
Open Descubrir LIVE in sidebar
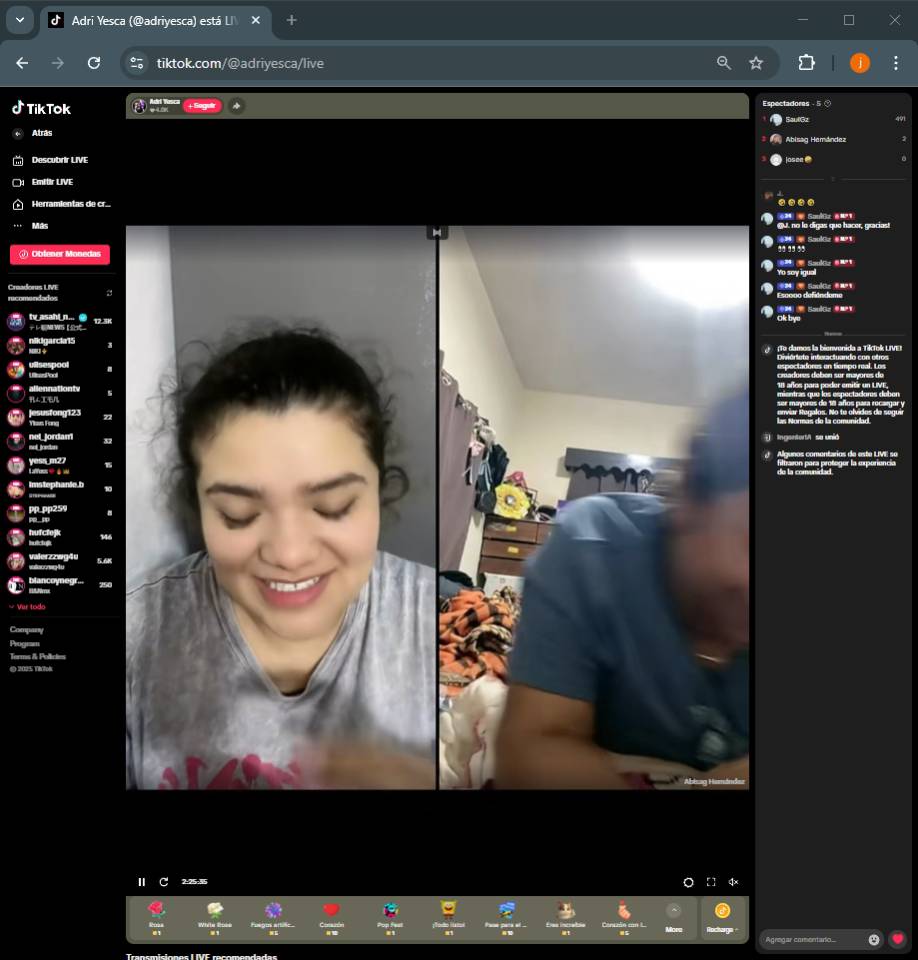pyautogui.click(x=59, y=160)
